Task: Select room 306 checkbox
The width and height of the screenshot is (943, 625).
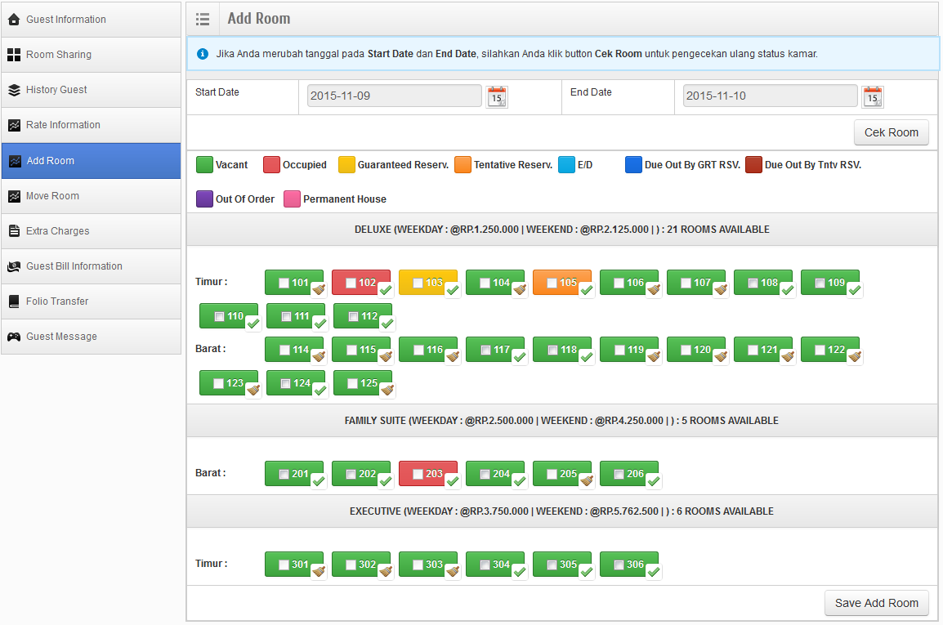Action: tap(619, 565)
